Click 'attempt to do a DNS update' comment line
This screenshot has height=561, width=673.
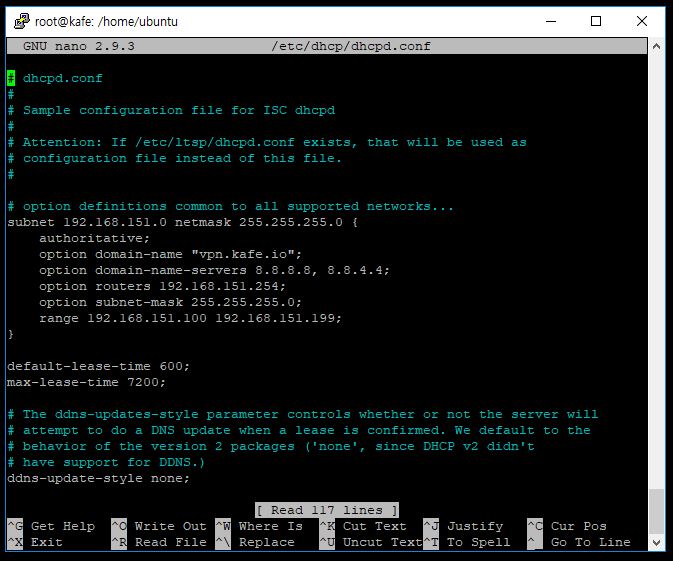click(x=299, y=431)
